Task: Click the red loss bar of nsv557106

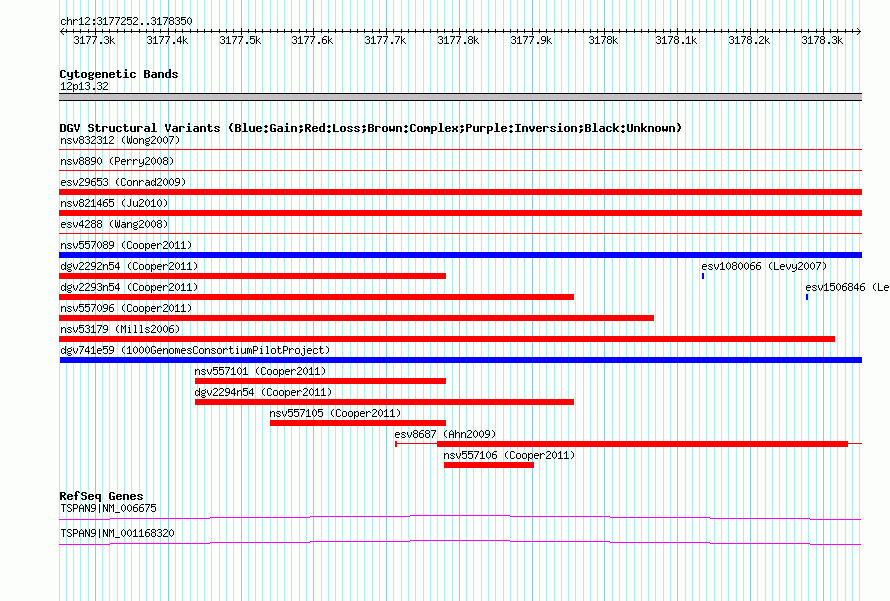Action: coord(489,465)
